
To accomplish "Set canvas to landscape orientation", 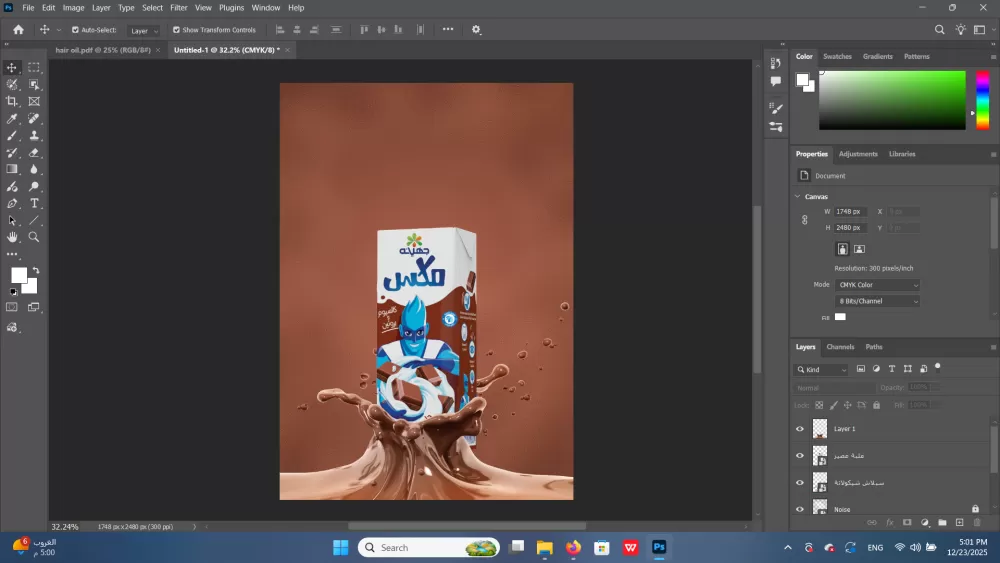I will click(859, 249).
